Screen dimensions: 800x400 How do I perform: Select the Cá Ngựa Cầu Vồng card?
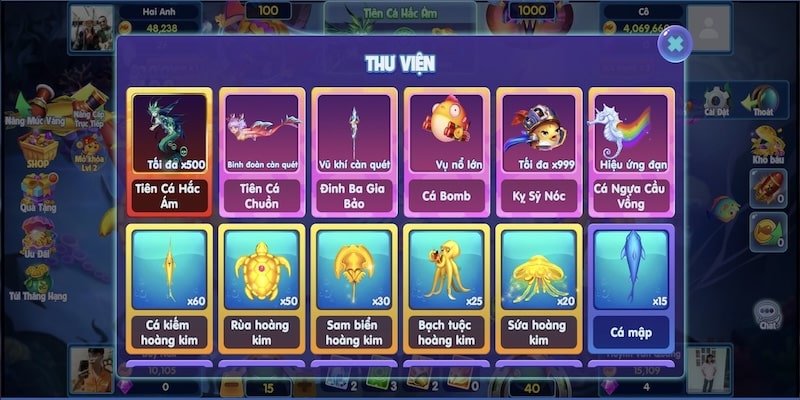pyautogui.click(x=631, y=152)
